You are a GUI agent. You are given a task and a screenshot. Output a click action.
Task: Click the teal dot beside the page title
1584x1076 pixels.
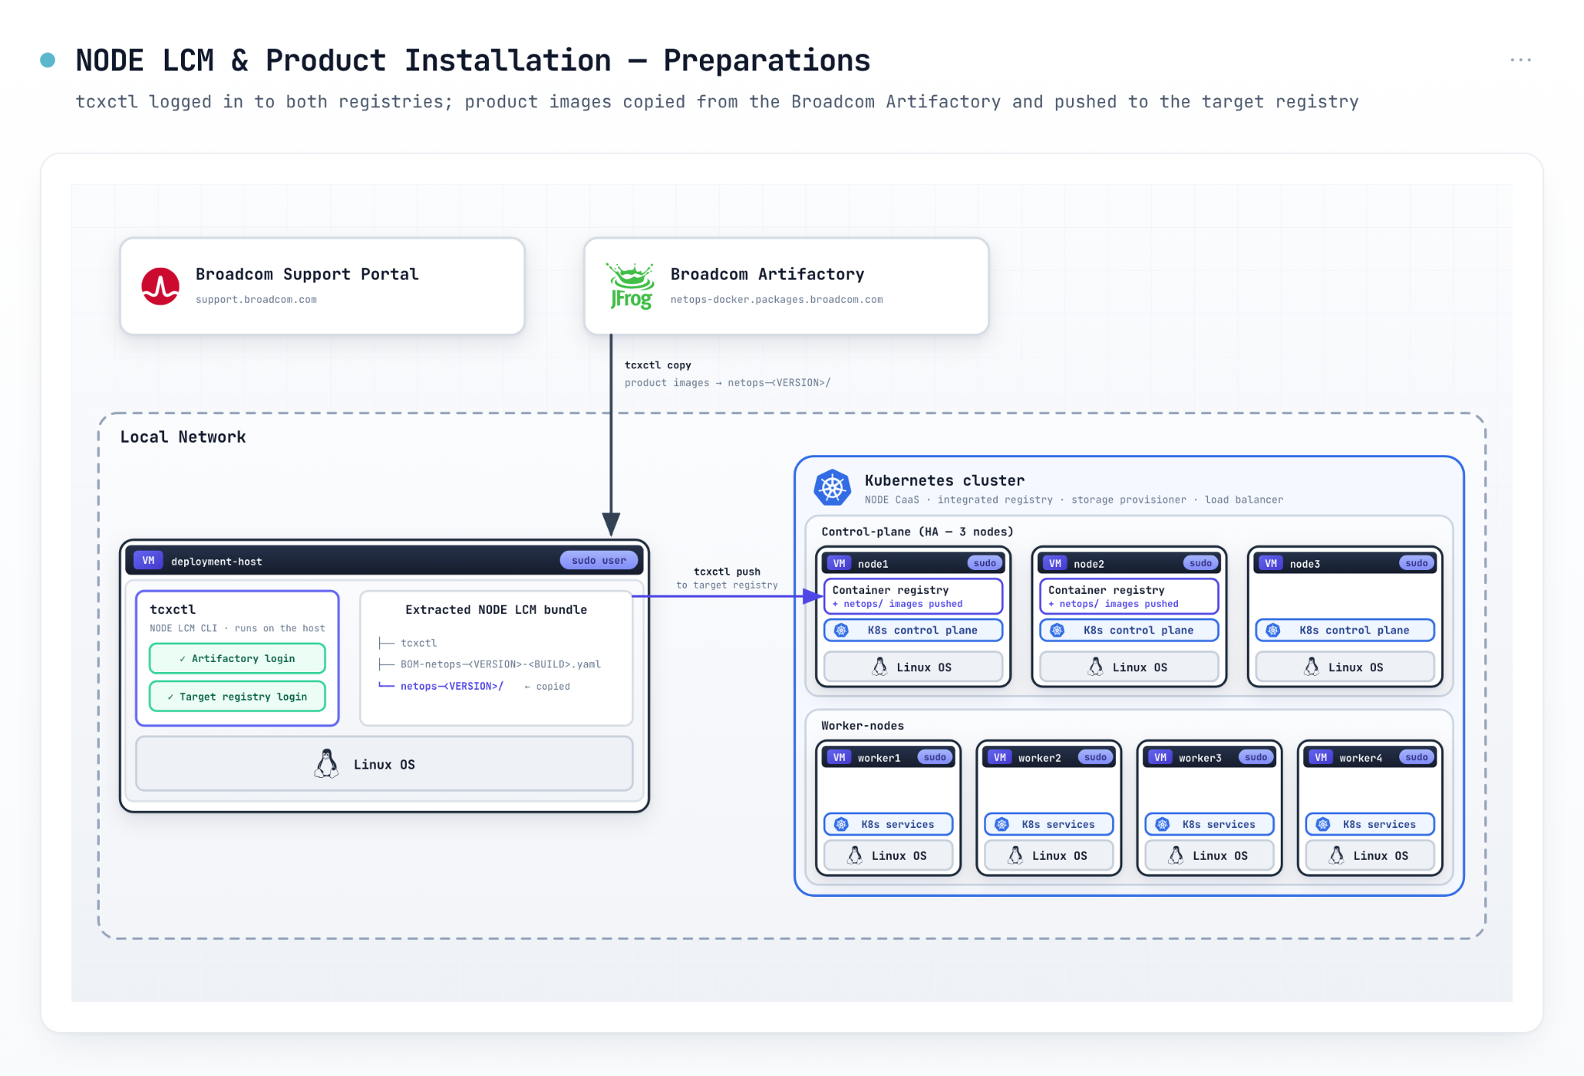click(x=47, y=60)
